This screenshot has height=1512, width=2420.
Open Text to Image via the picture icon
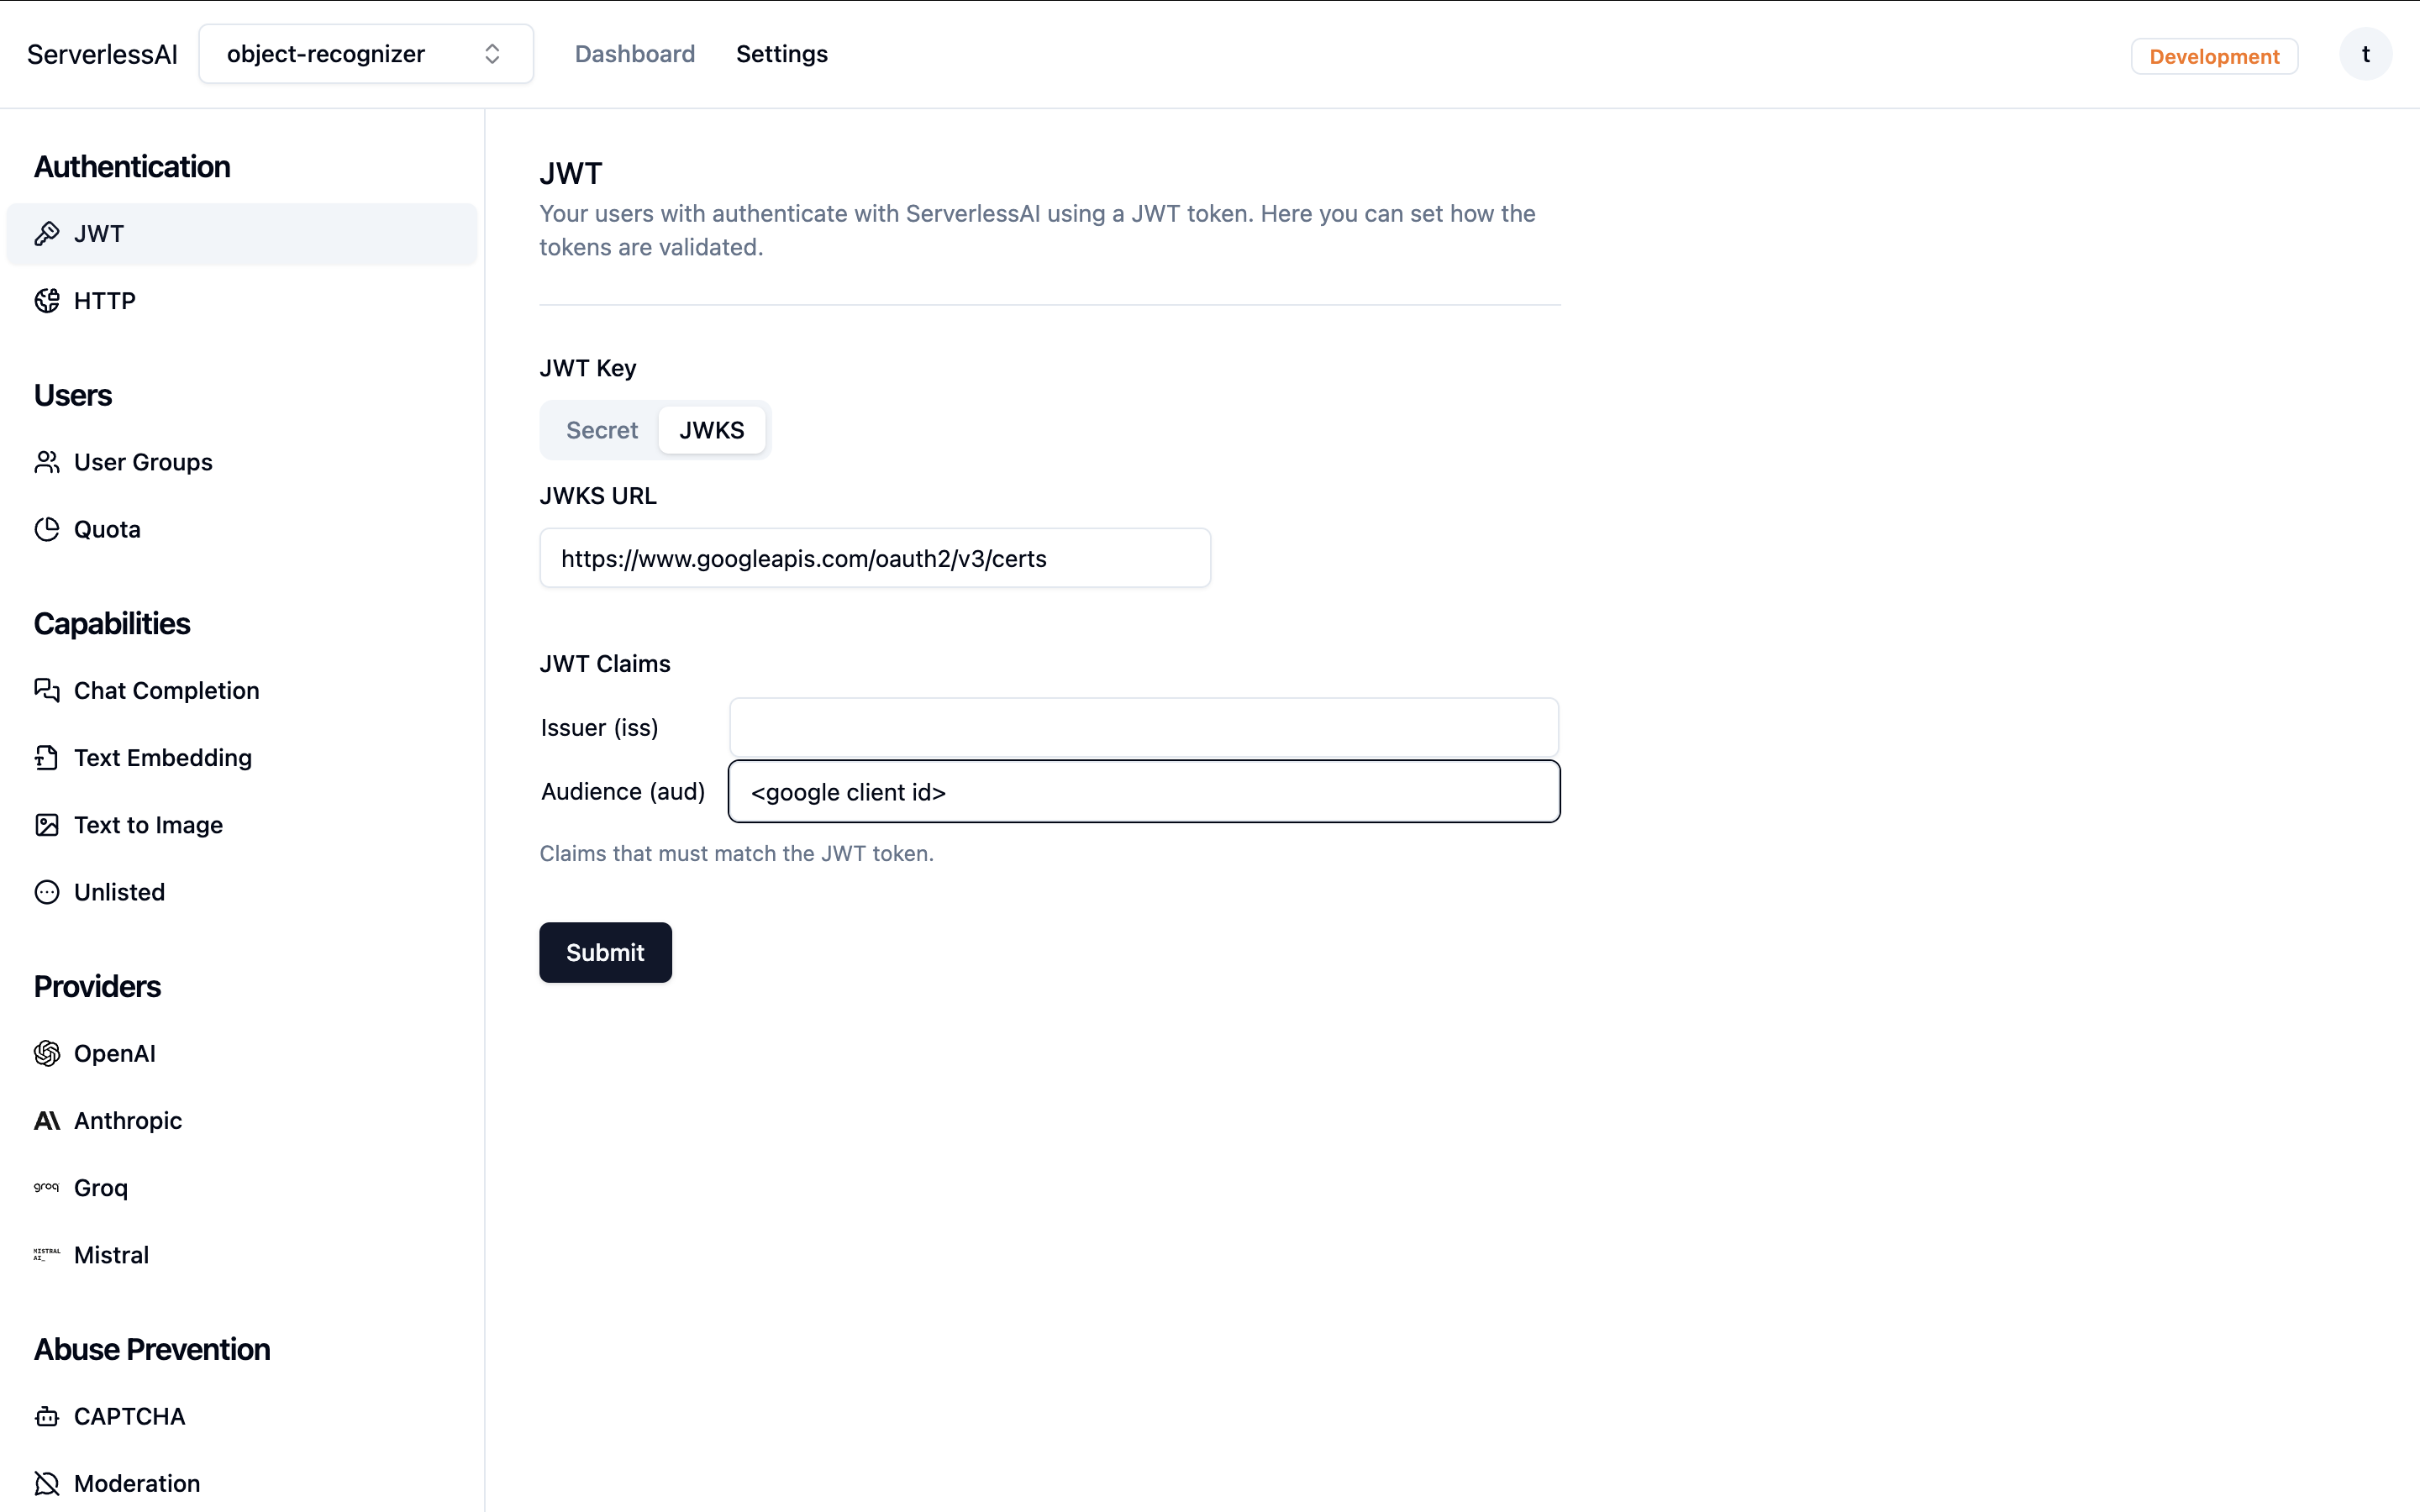48,825
